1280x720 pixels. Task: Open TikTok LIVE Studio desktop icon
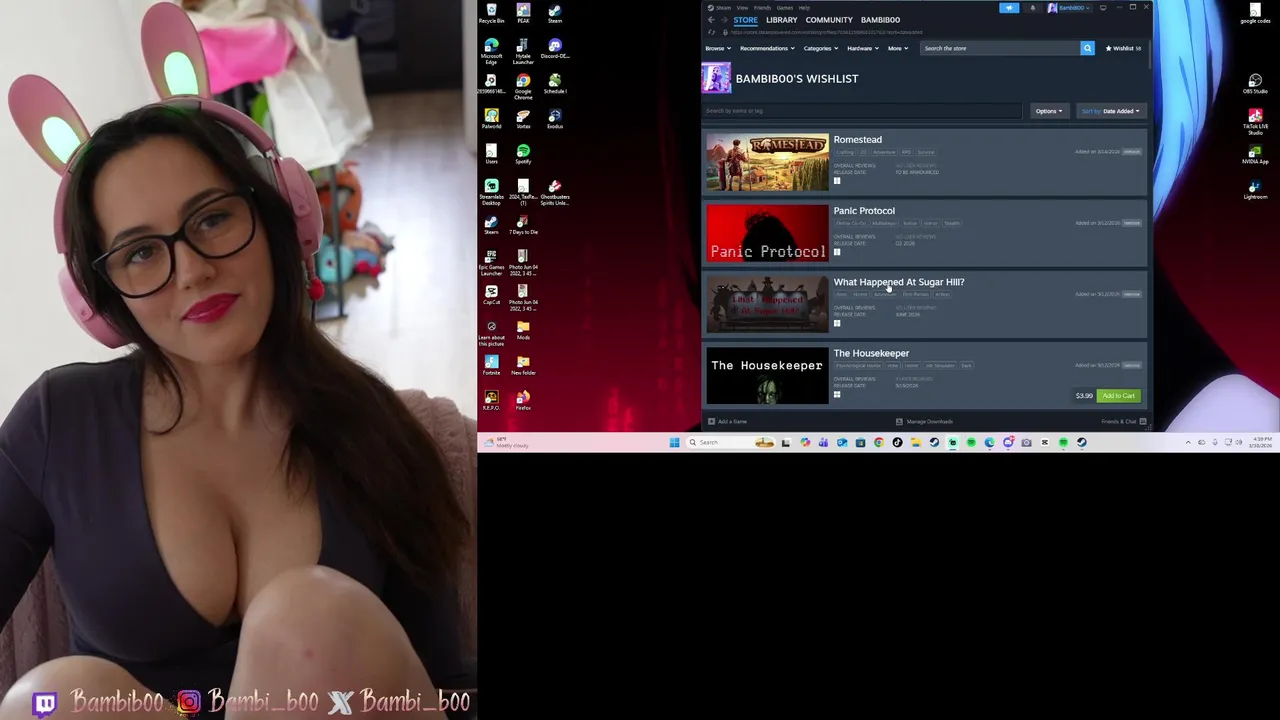(x=1255, y=121)
